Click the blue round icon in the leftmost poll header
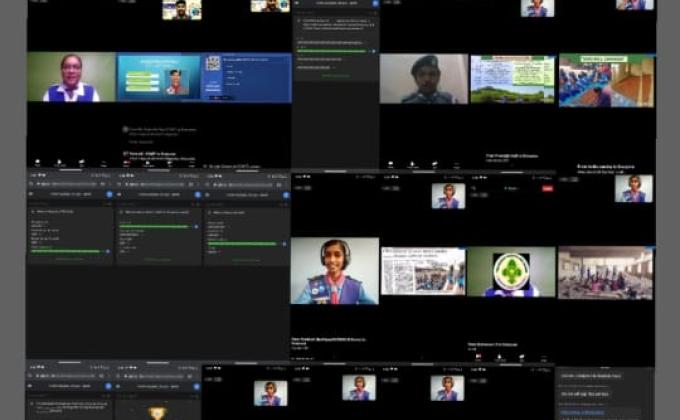Viewport: 680px width, 420px height. pos(109,194)
